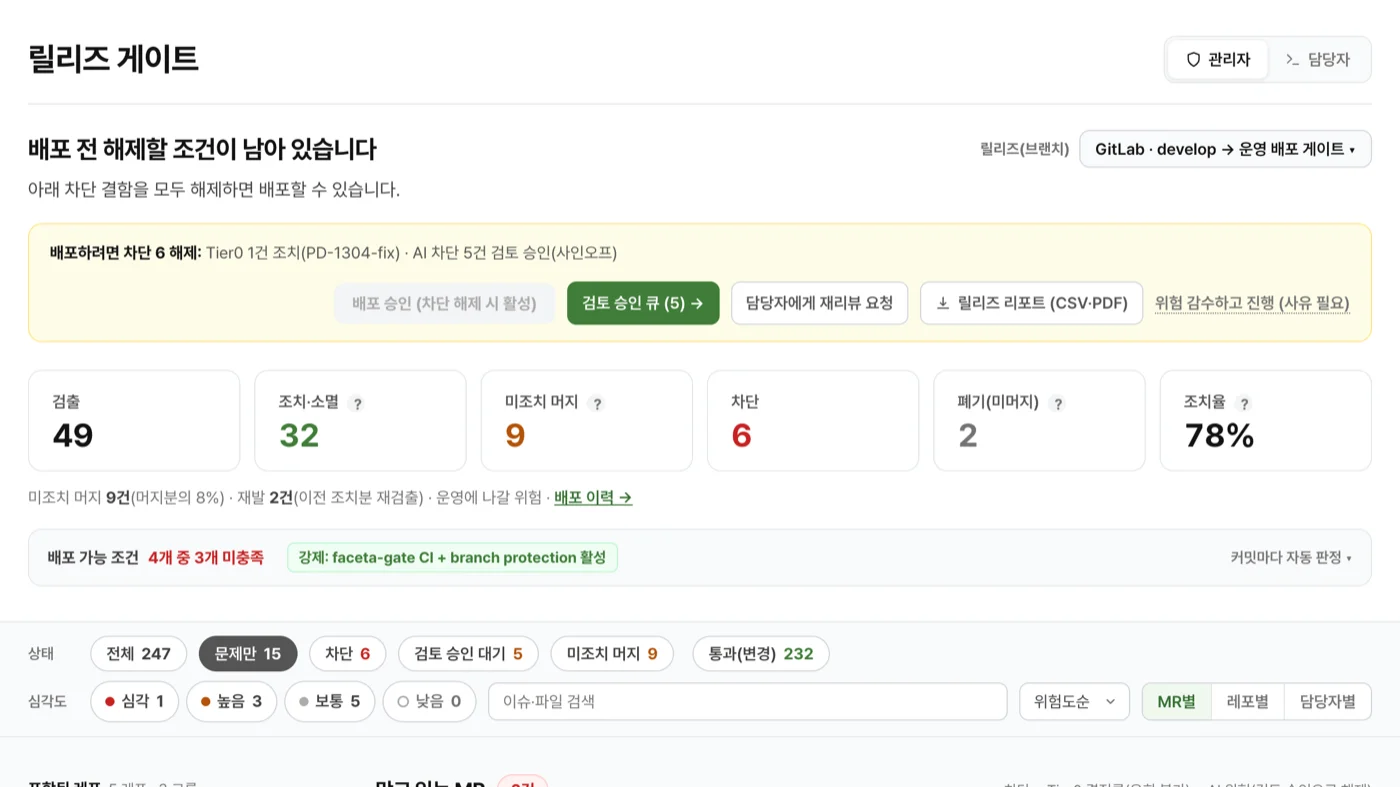1400x787 pixels.
Task: Toggle 보통 5 severity filter
Action: (x=329, y=702)
